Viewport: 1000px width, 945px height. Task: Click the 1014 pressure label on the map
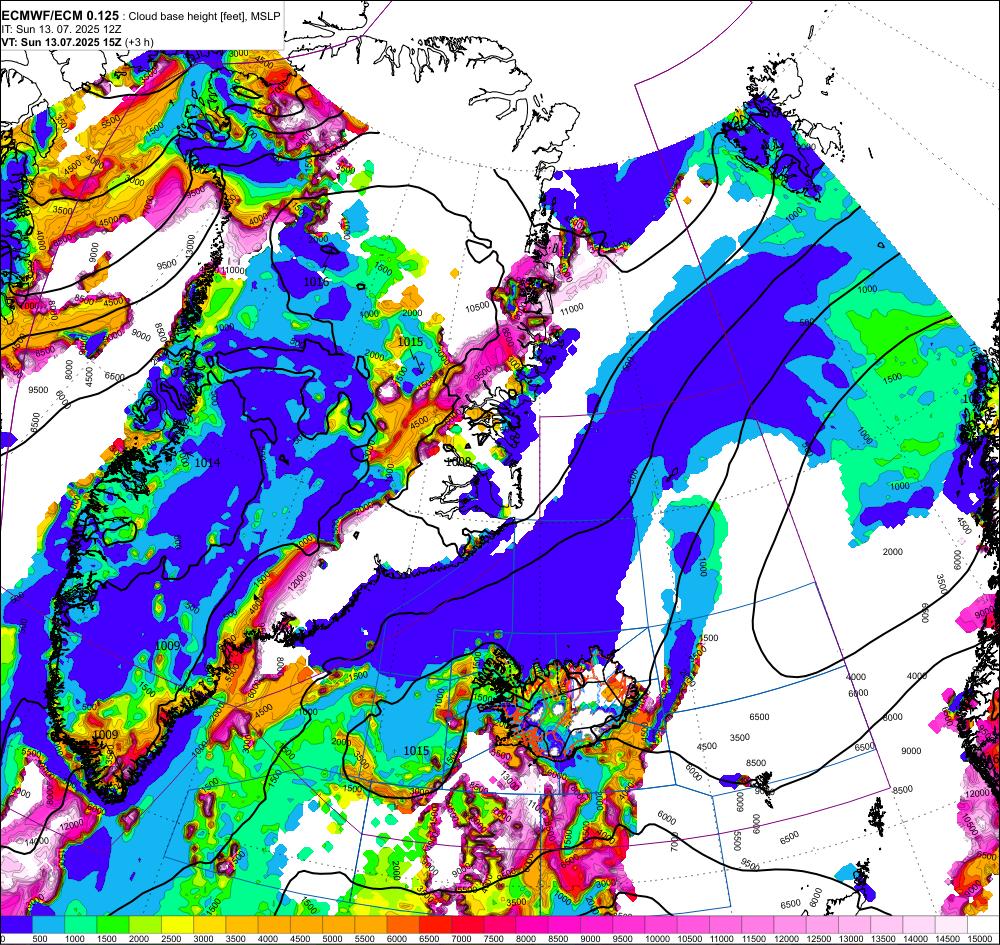coord(207,462)
